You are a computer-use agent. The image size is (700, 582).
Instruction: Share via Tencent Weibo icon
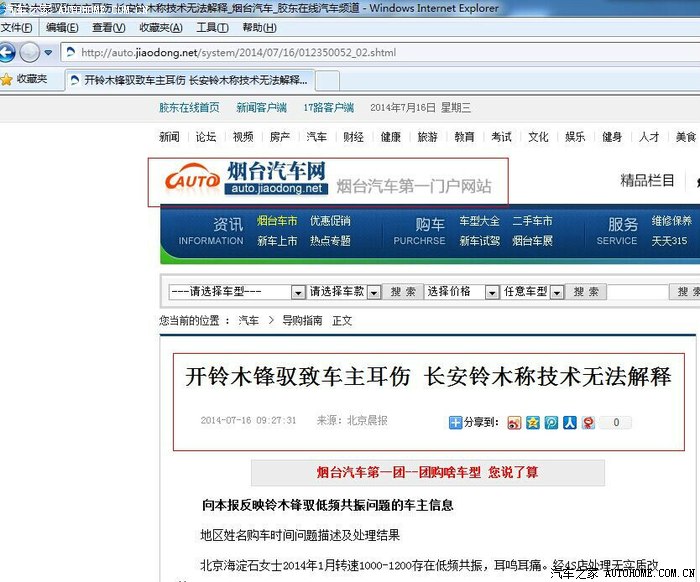pyautogui.click(x=551, y=422)
